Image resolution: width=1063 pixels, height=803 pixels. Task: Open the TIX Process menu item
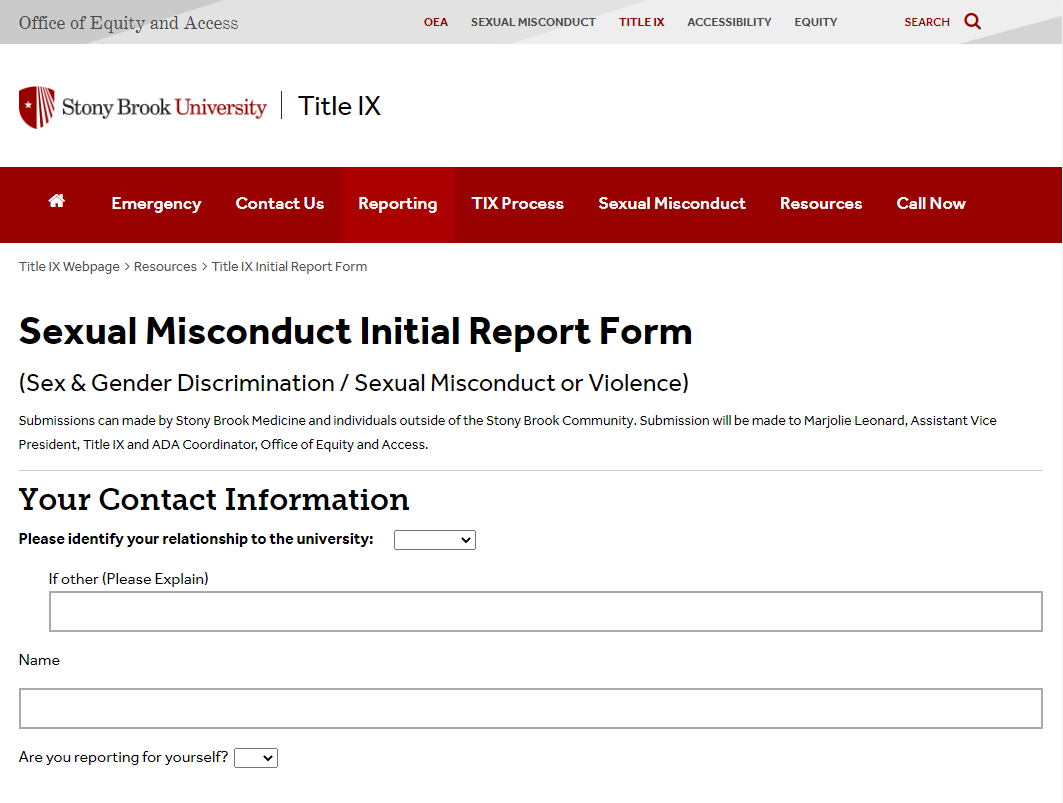517,203
